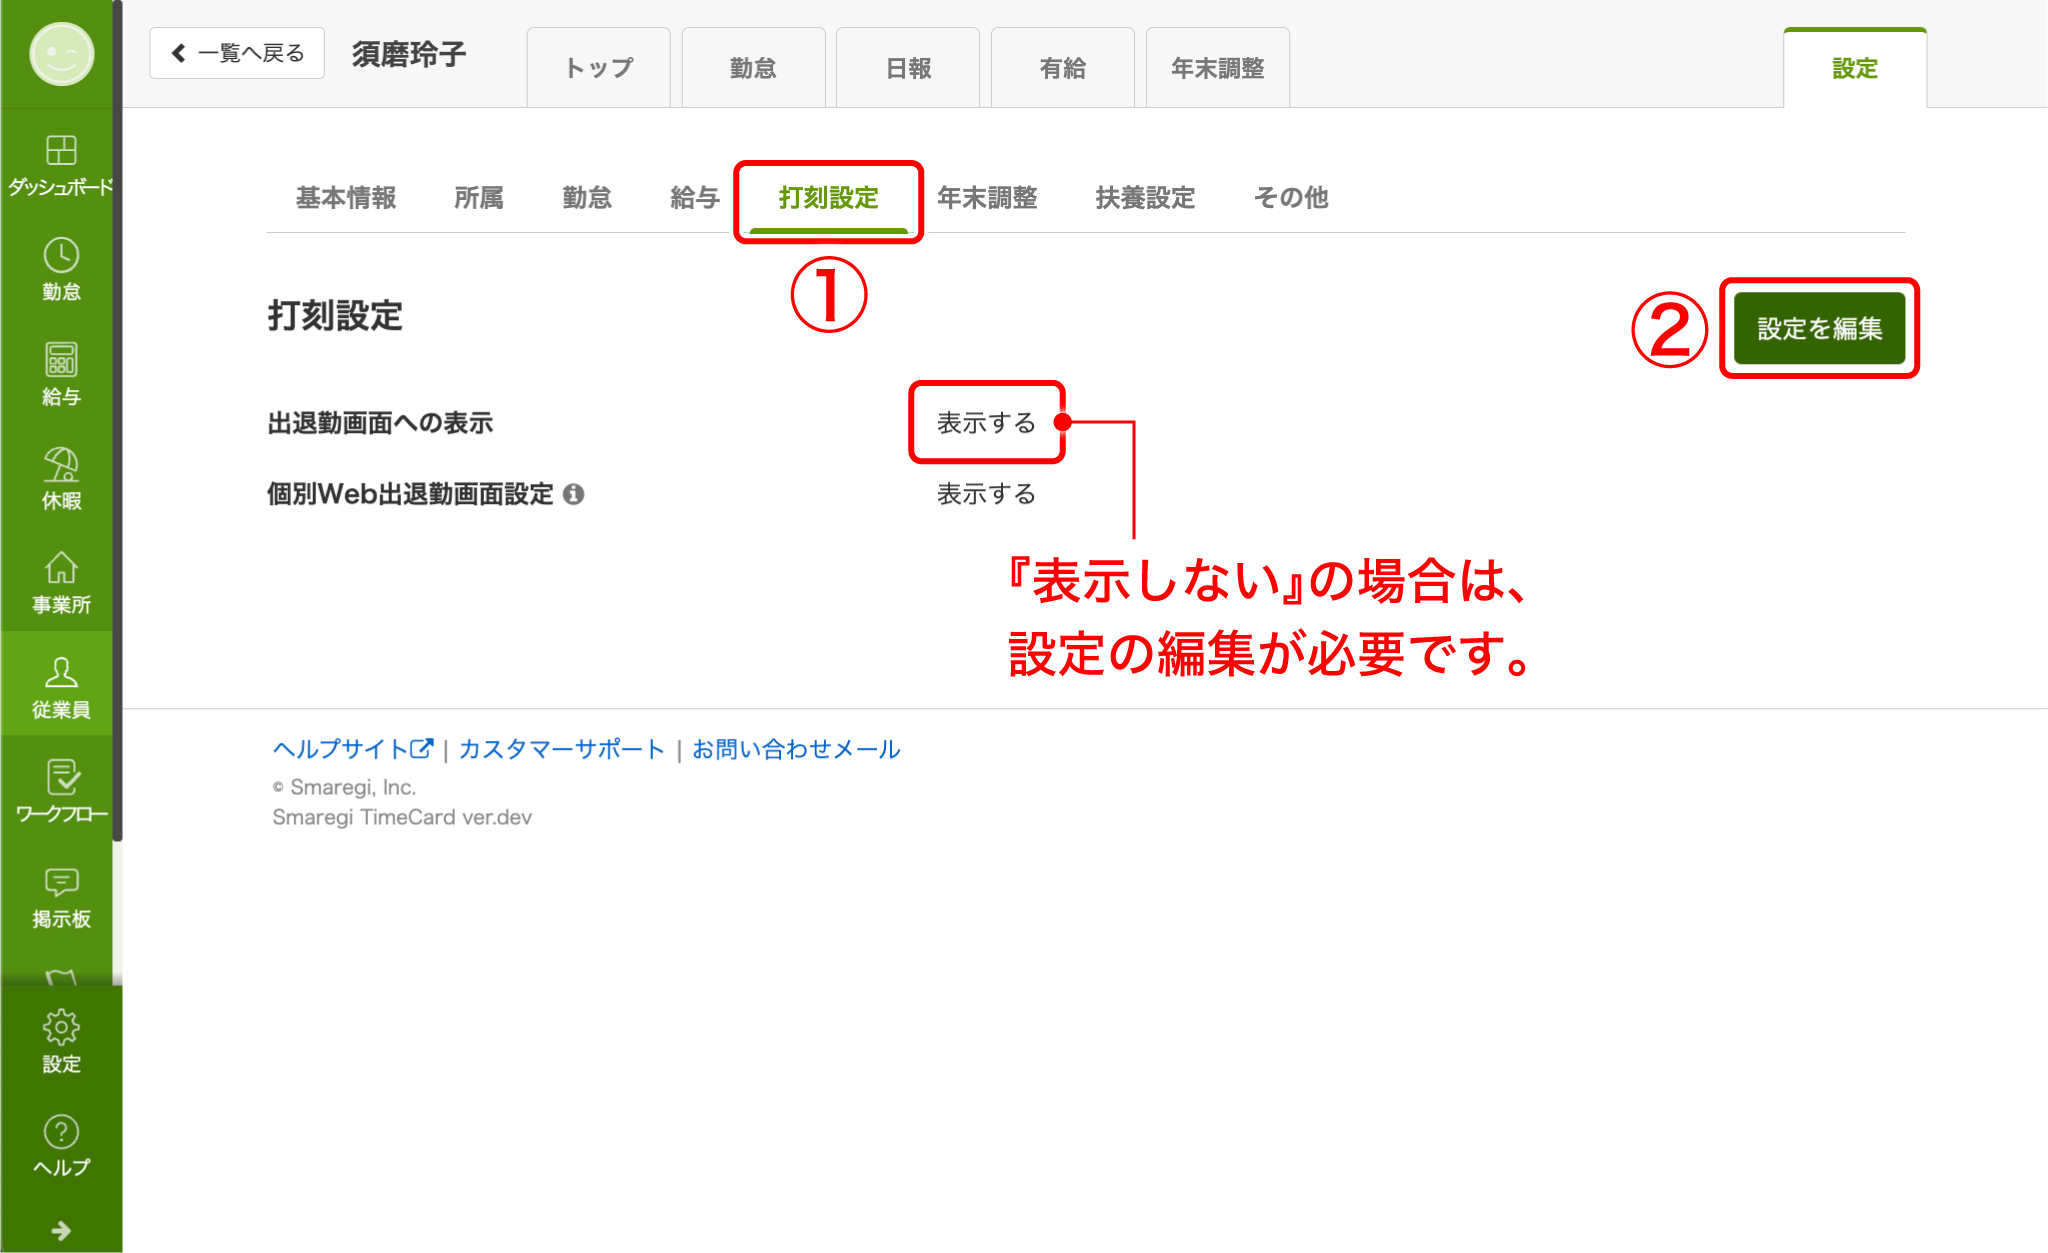Open the ダッシュボード icon in the sidebar
The image size is (2048, 1253).
click(x=60, y=155)
